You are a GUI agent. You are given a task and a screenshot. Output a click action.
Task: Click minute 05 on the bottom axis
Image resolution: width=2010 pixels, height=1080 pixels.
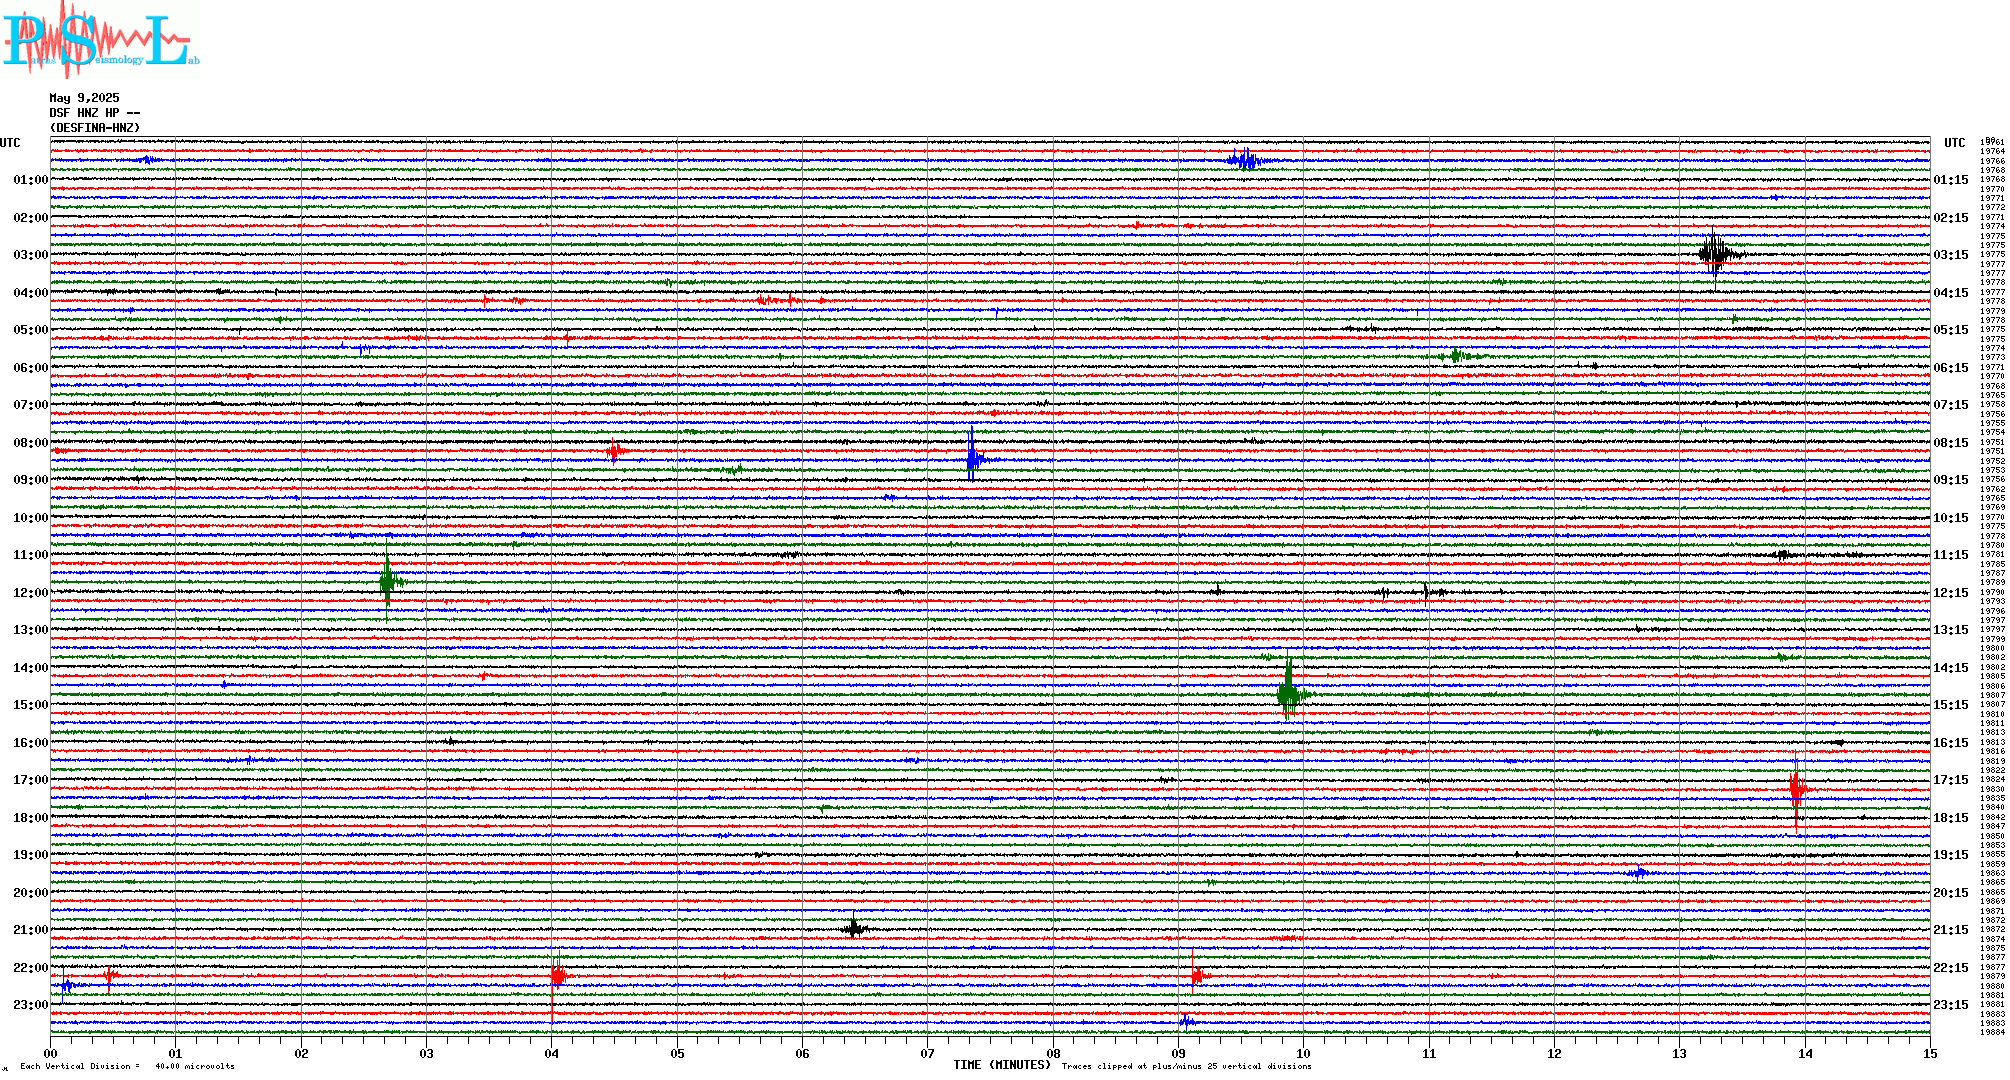click(x=678, y=1053)
